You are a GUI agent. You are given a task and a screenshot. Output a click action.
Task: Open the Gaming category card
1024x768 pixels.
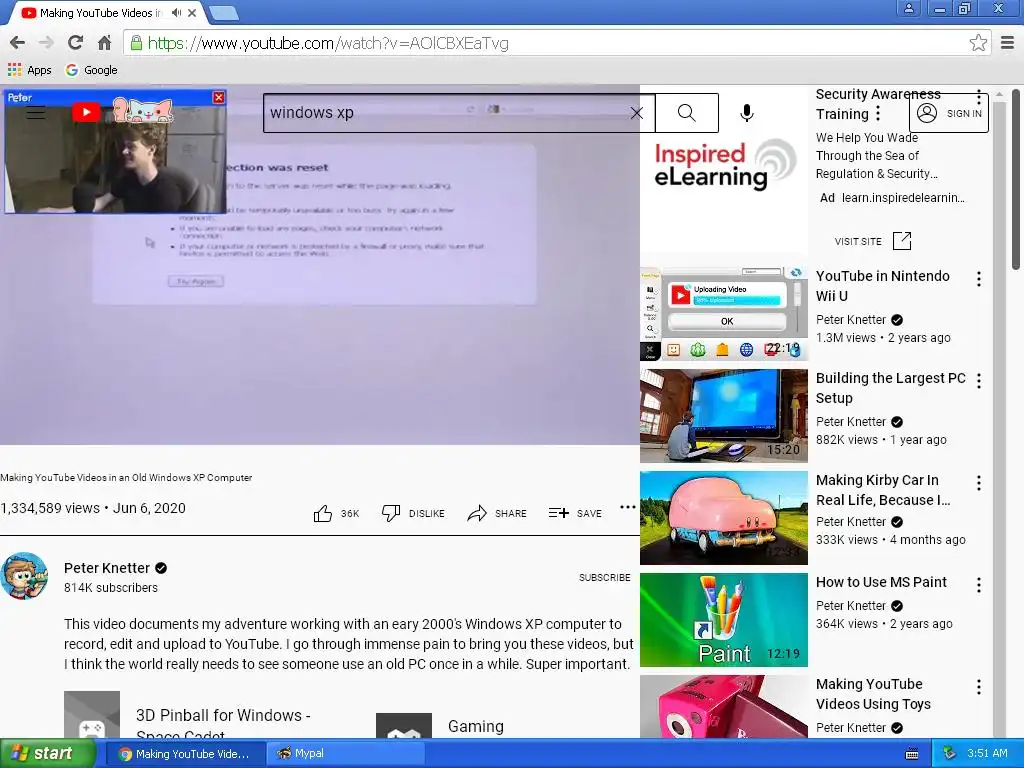(x=441, y=726)
